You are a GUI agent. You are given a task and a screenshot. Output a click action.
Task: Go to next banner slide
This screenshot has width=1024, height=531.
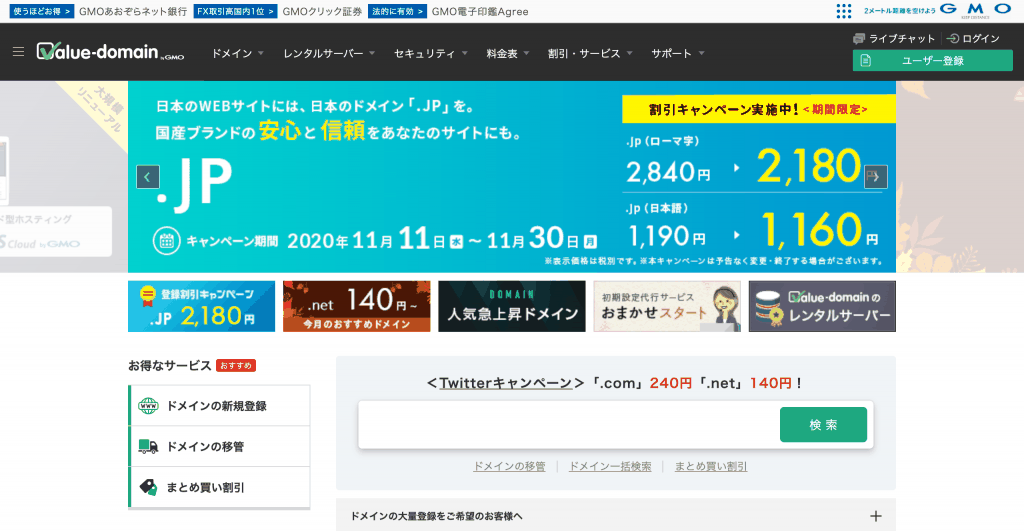pos(876,176)
